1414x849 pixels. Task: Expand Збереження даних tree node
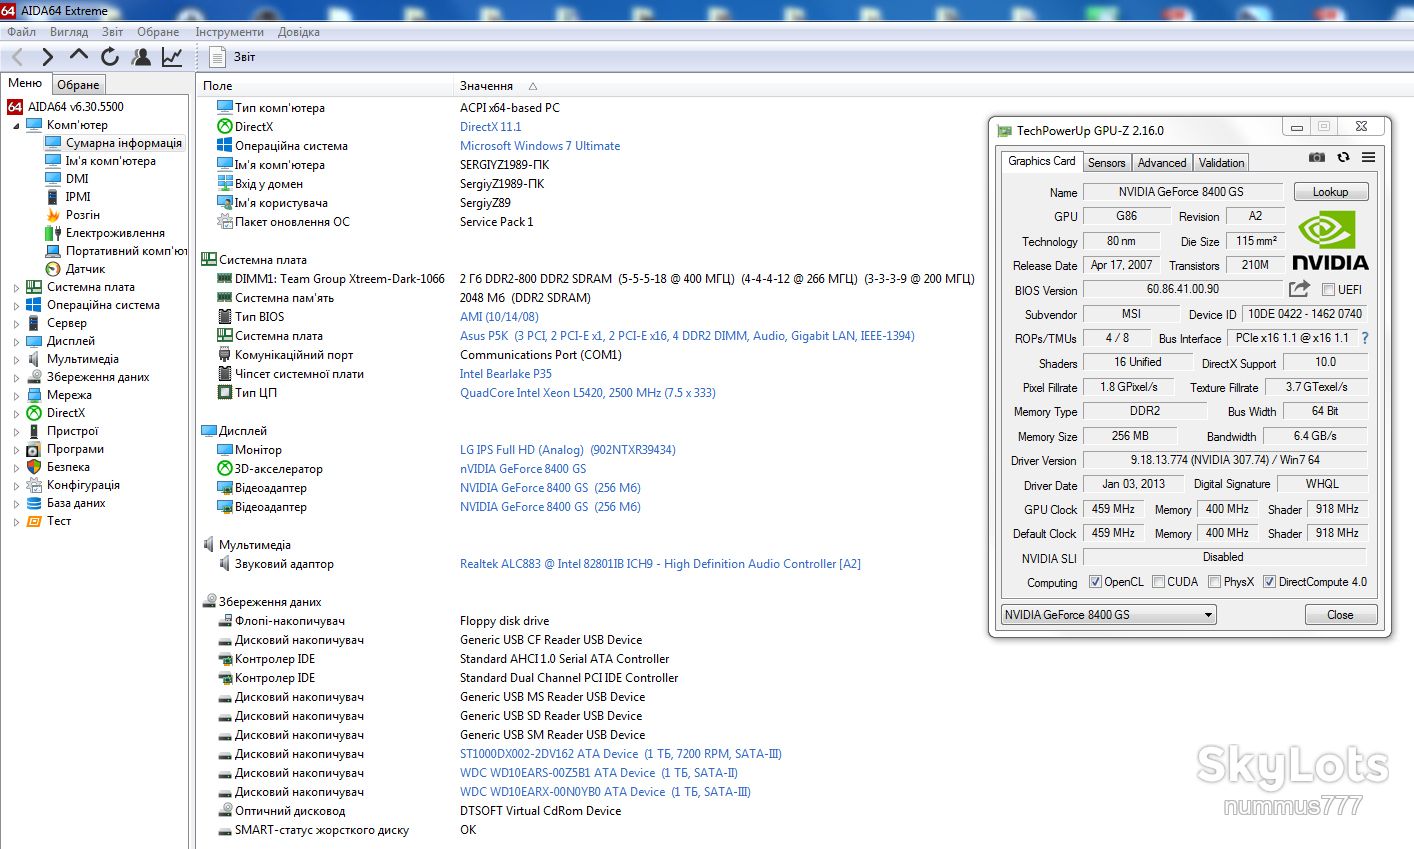point(16,378)
